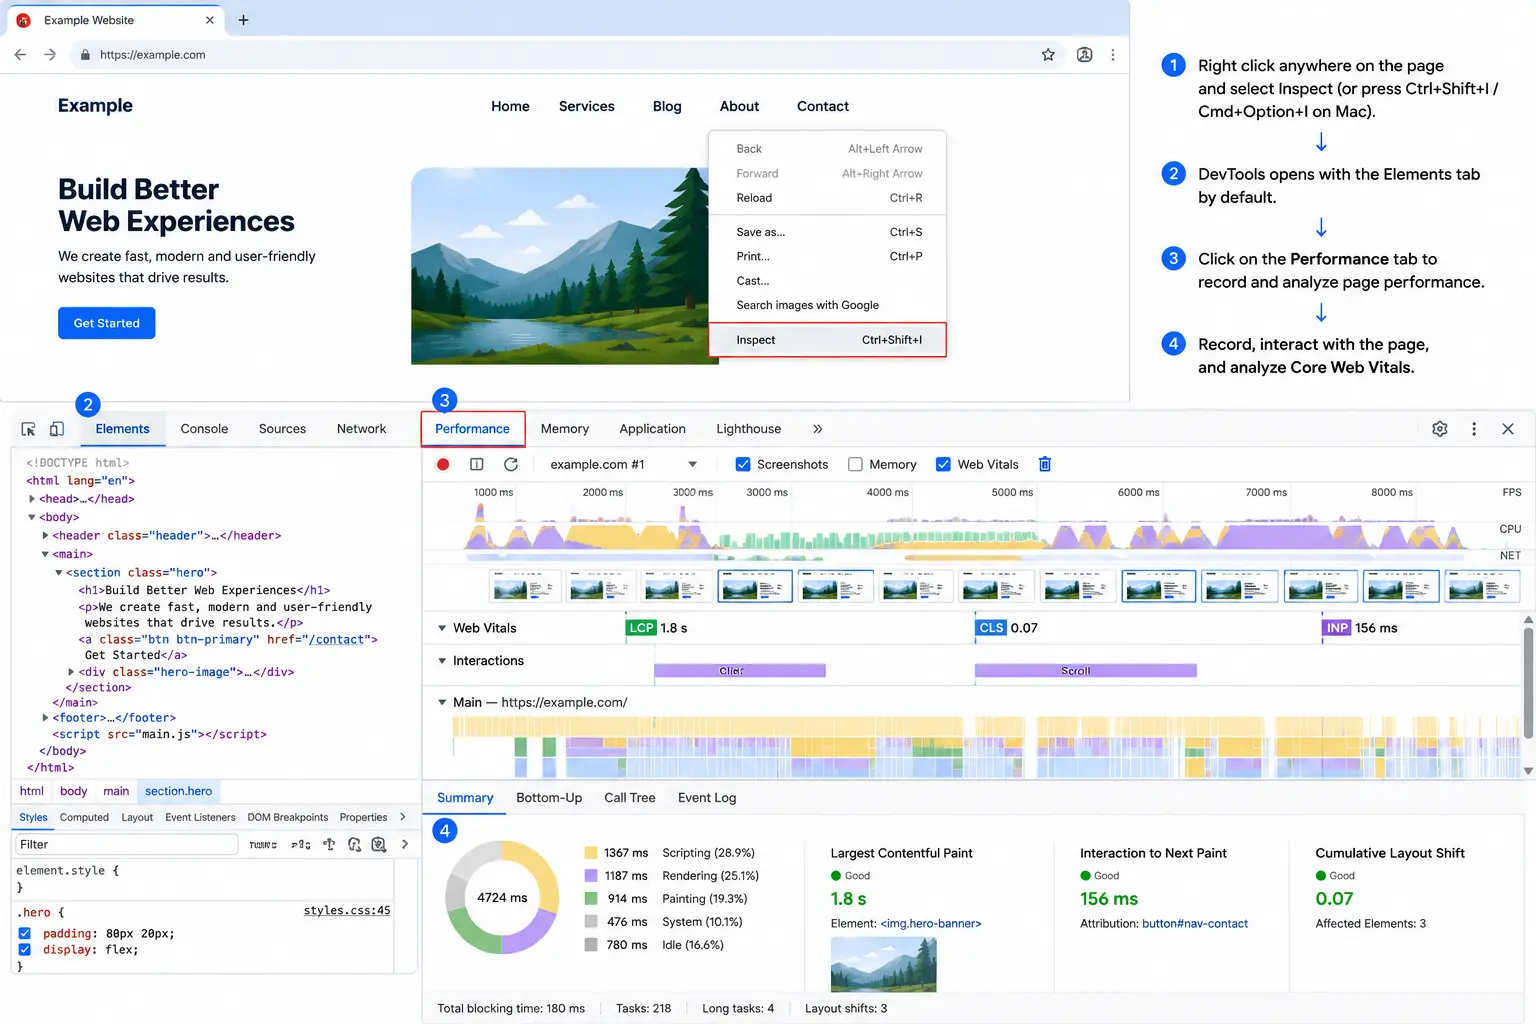Viewport: 1536px width, 1024px height.
Task: Open the Chrome three-dot menu beside the profile icon
Action: point(1113,55)
